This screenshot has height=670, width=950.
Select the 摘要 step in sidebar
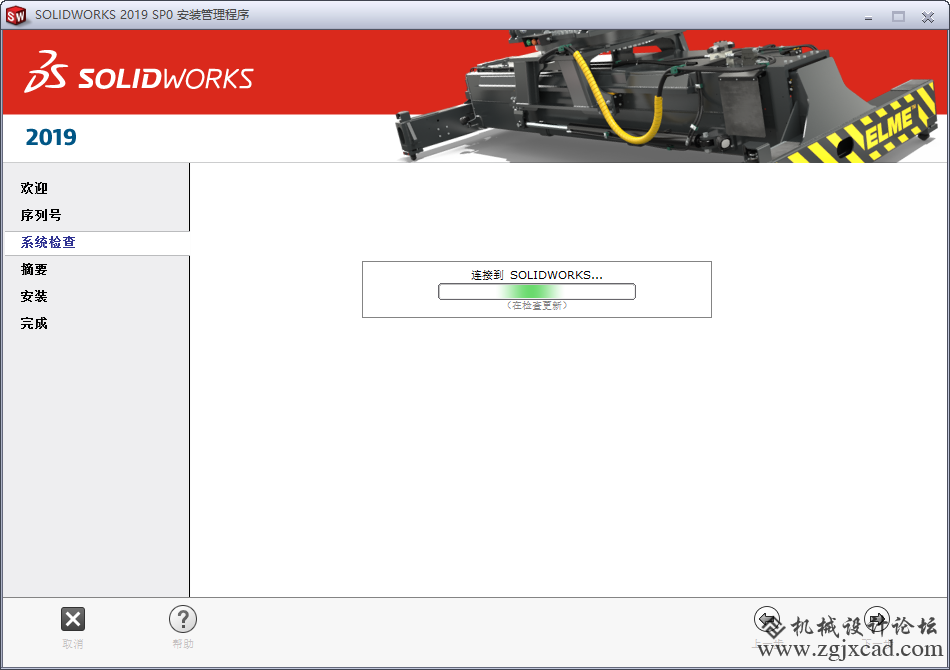click(34, 269)
